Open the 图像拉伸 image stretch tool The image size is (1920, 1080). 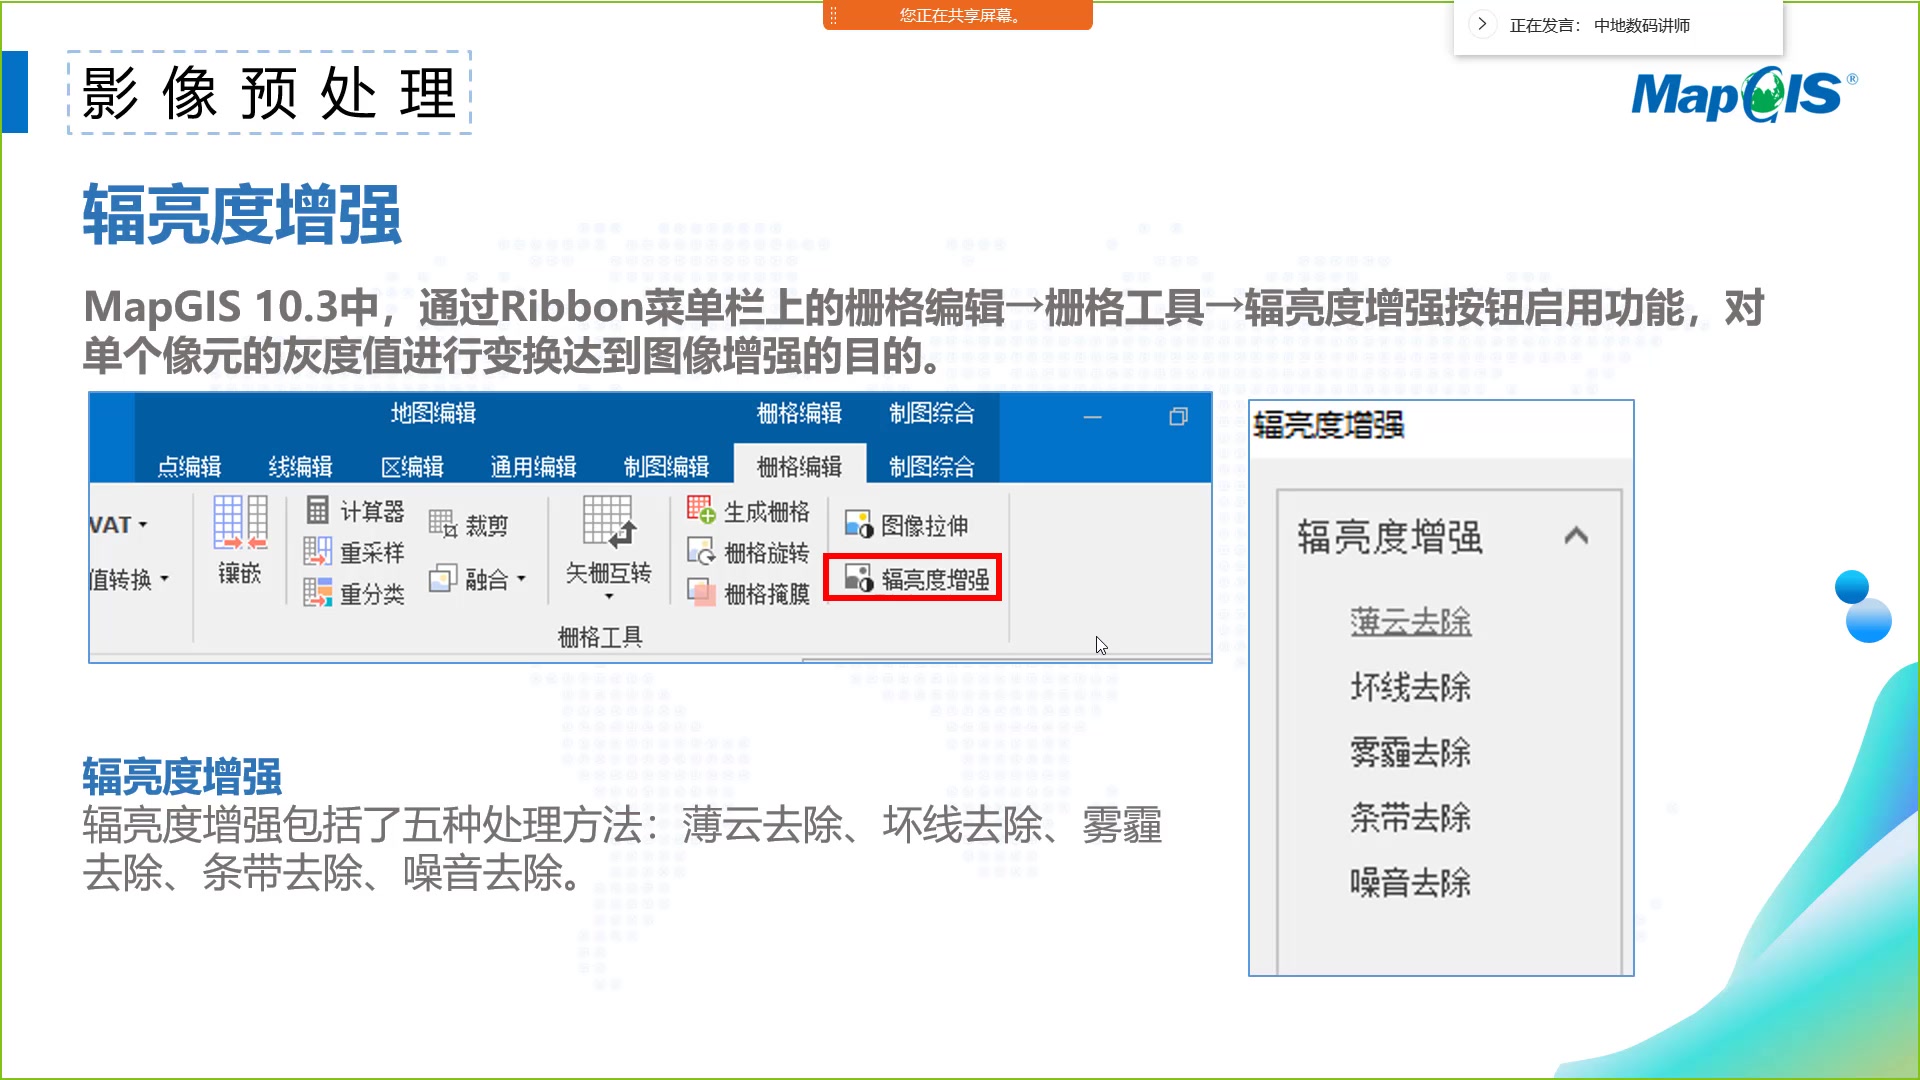(907, 525)
